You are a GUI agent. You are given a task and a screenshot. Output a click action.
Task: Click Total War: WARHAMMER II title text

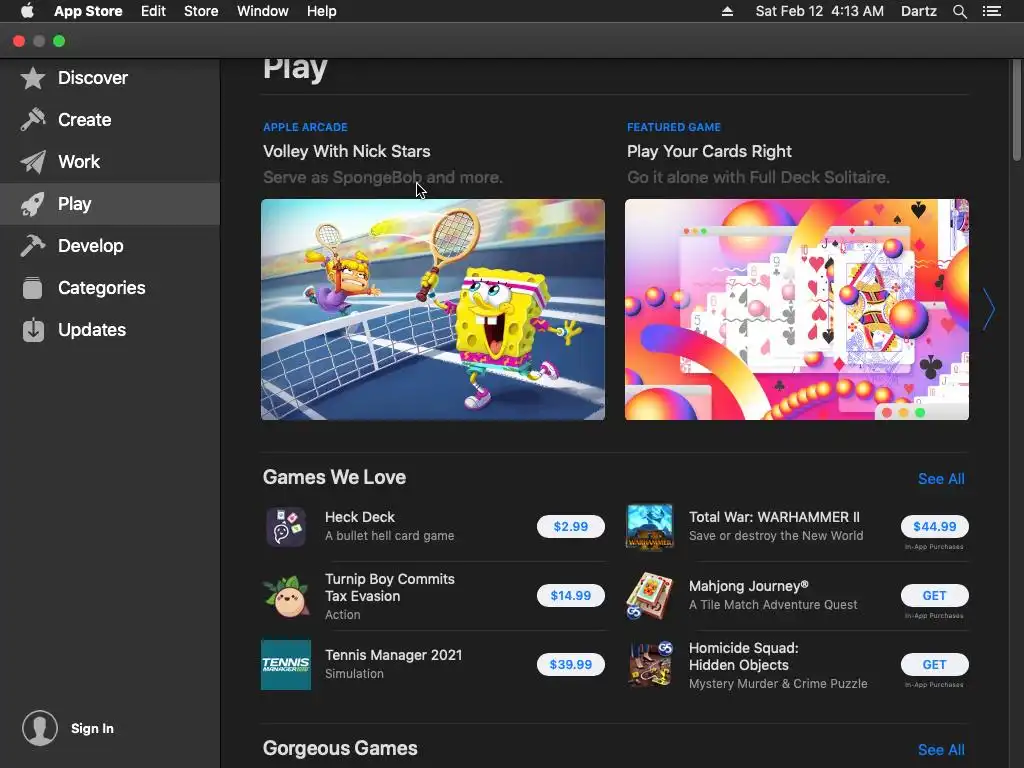pyautogui.click(x=775, y=517)
